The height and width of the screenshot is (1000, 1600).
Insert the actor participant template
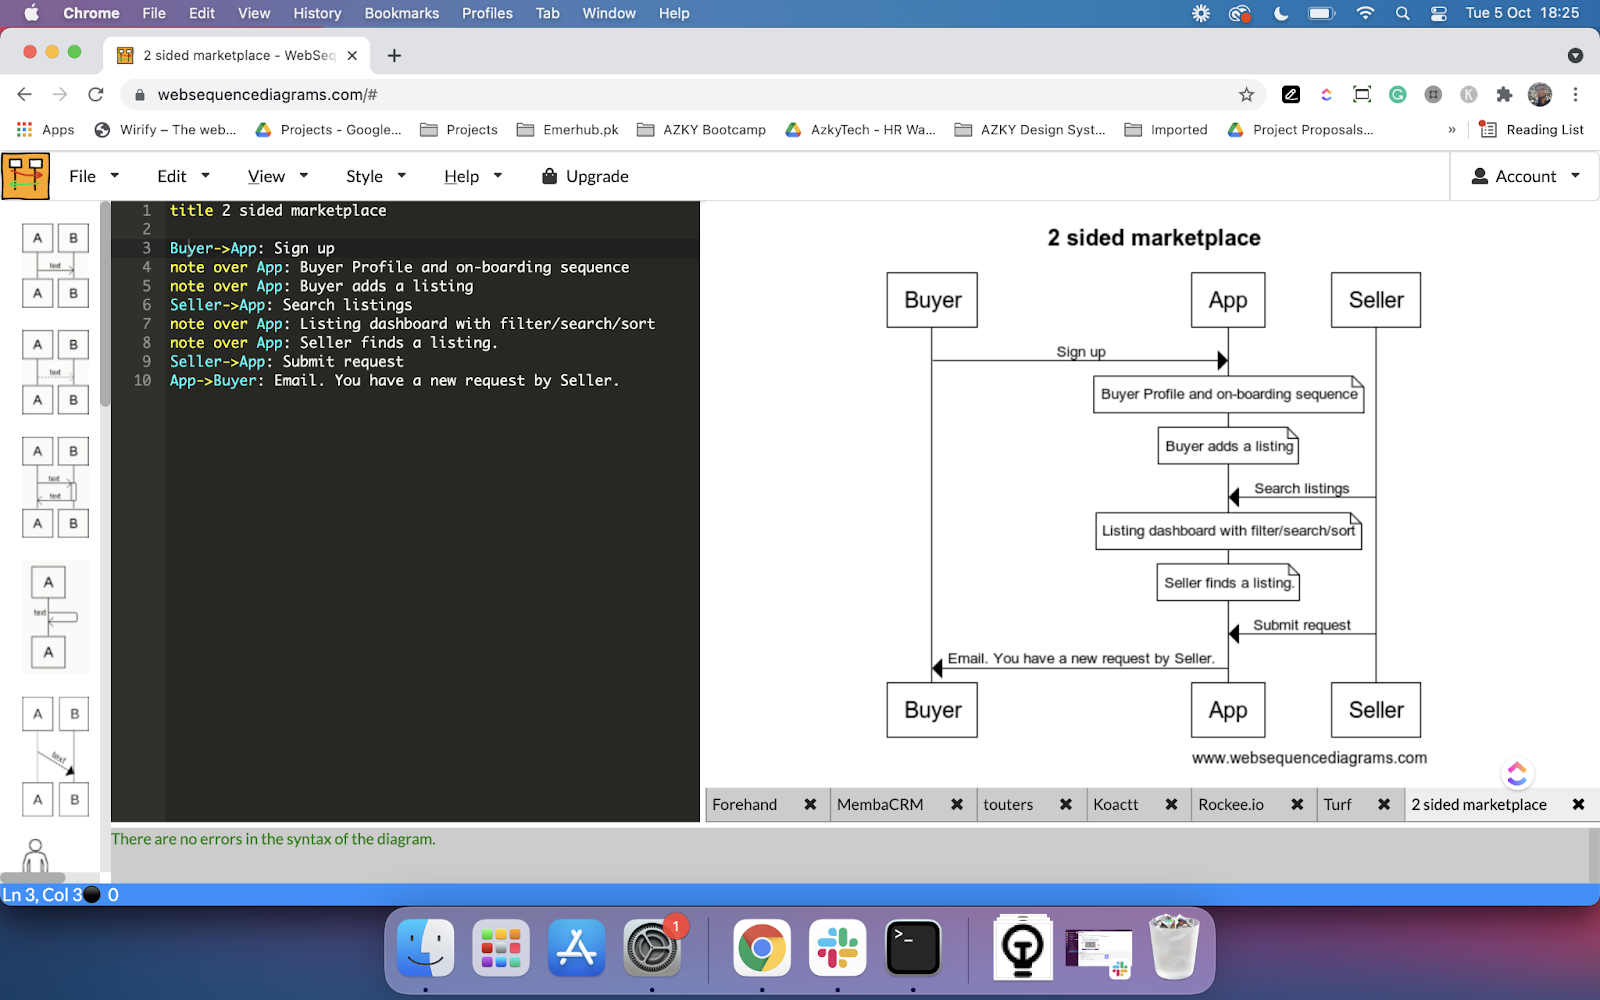[x=36, y=856]
